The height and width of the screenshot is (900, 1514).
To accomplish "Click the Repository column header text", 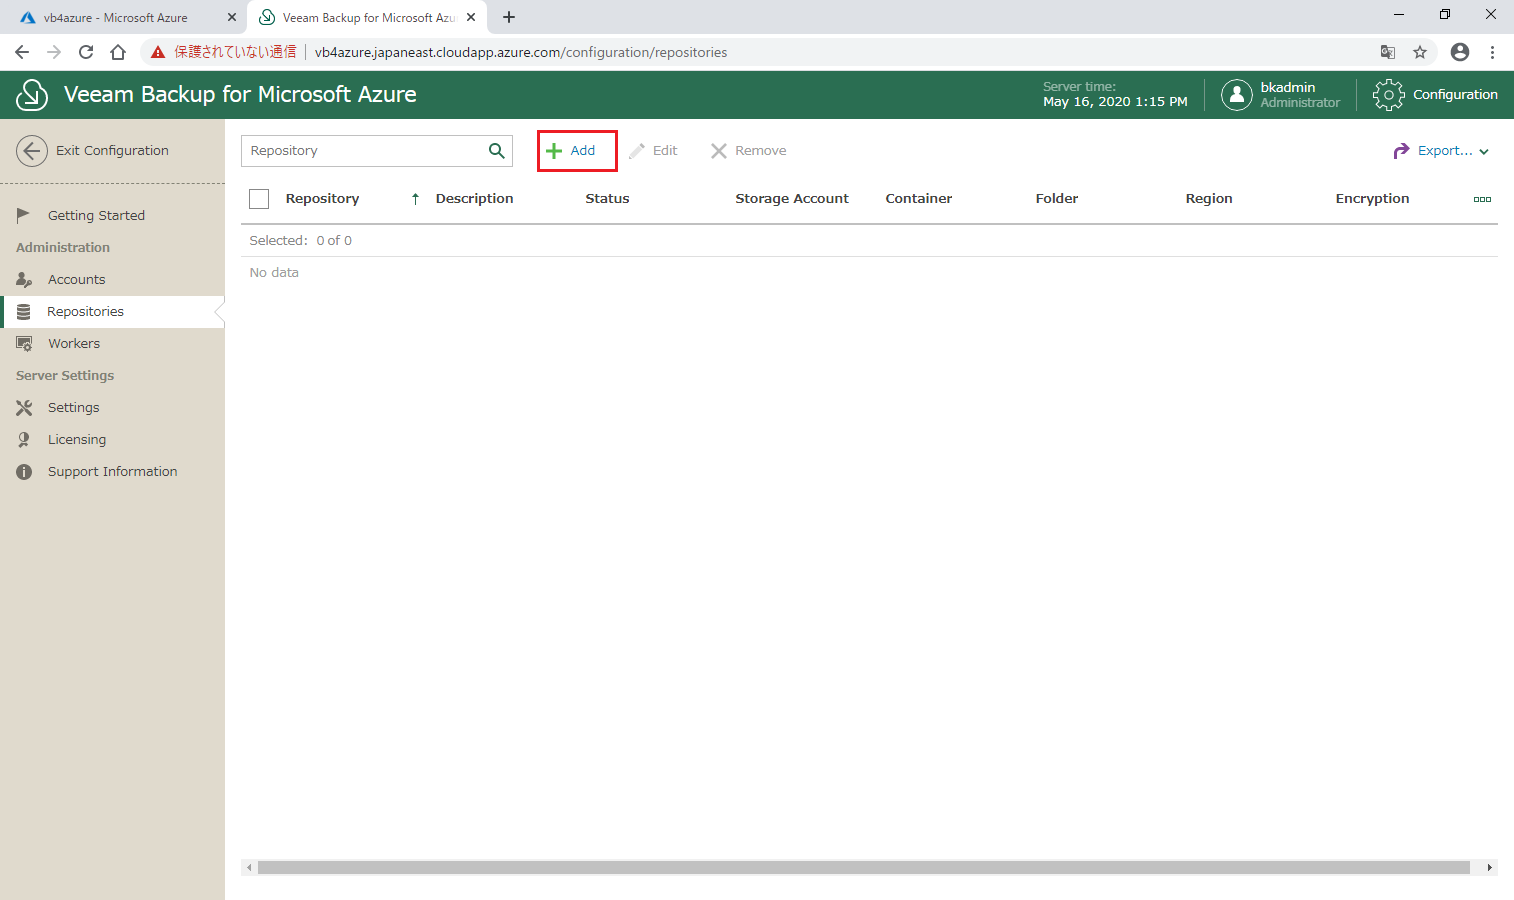I will pos(322,199).
